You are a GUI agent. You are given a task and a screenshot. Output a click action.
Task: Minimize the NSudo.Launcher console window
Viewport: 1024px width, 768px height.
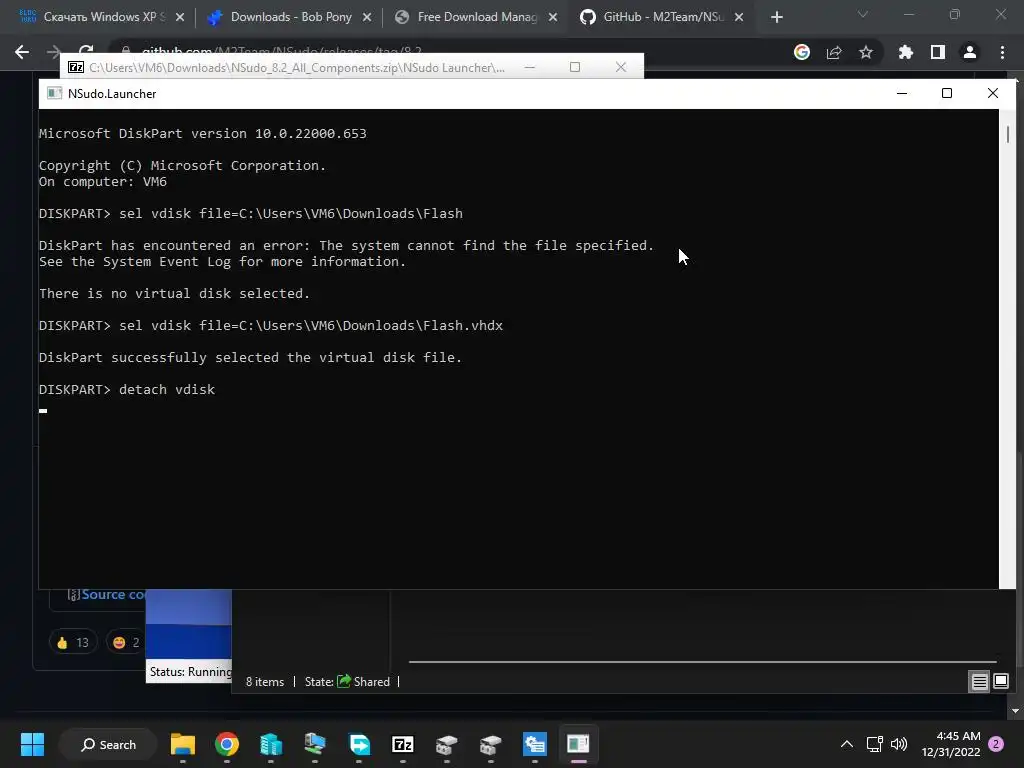point(902,93)
